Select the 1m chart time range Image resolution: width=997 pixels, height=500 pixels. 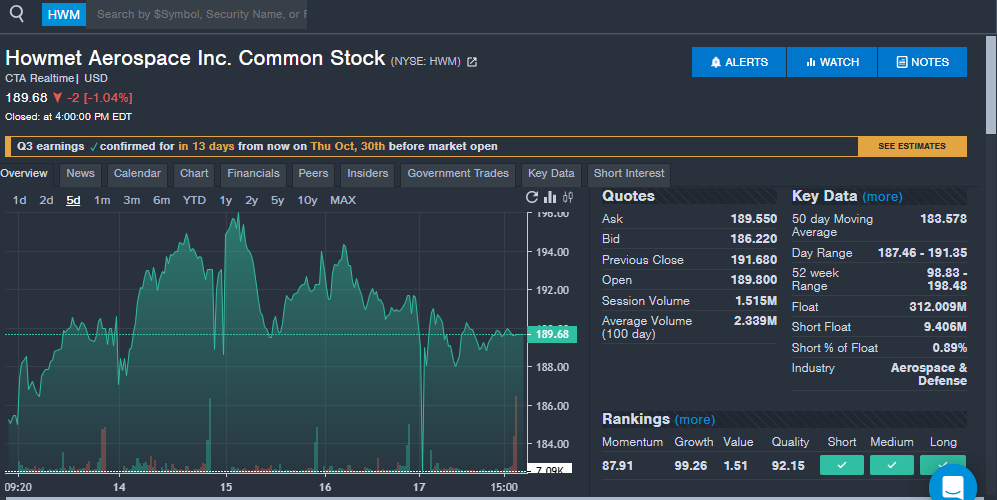pos(102,200)
